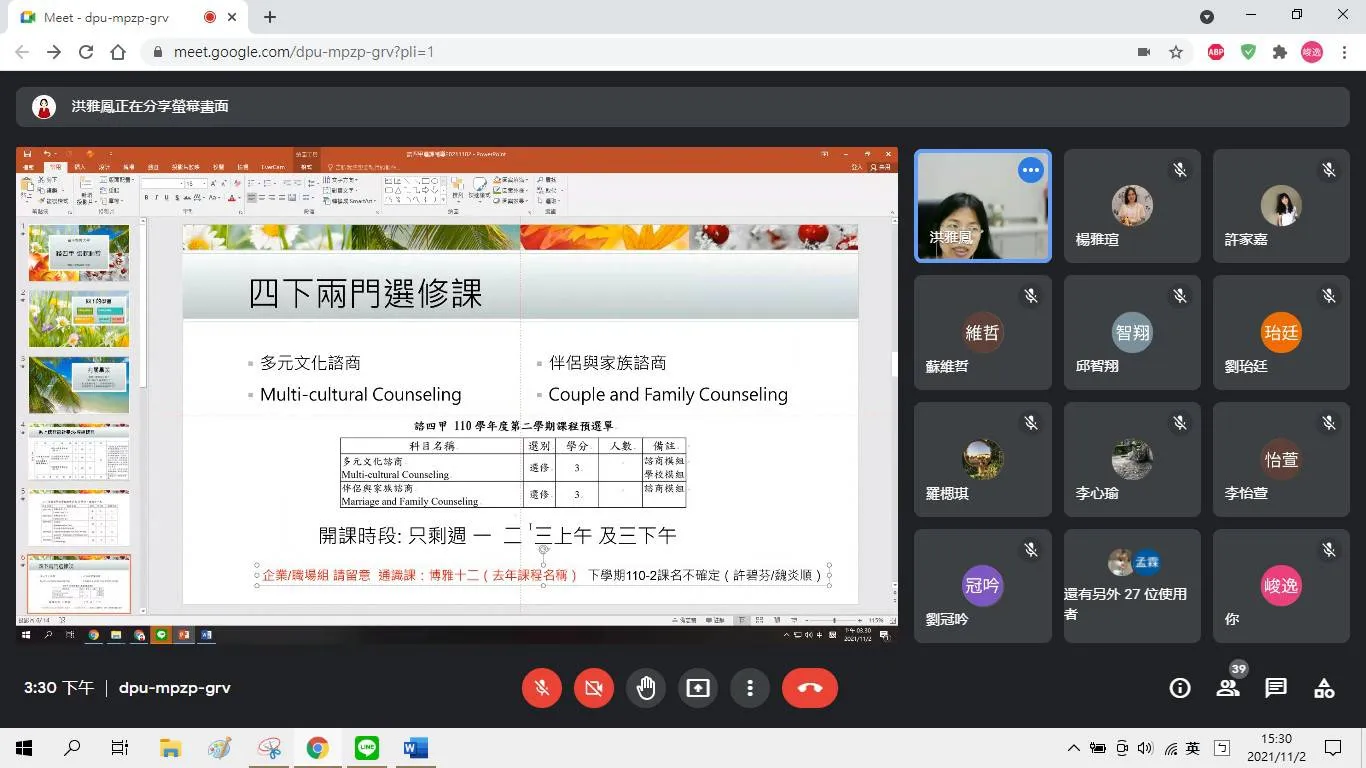The width and height of the screenshot is (1366, 768).
Task: Open Chrome three-dot menu
Action: [1344, 52]
